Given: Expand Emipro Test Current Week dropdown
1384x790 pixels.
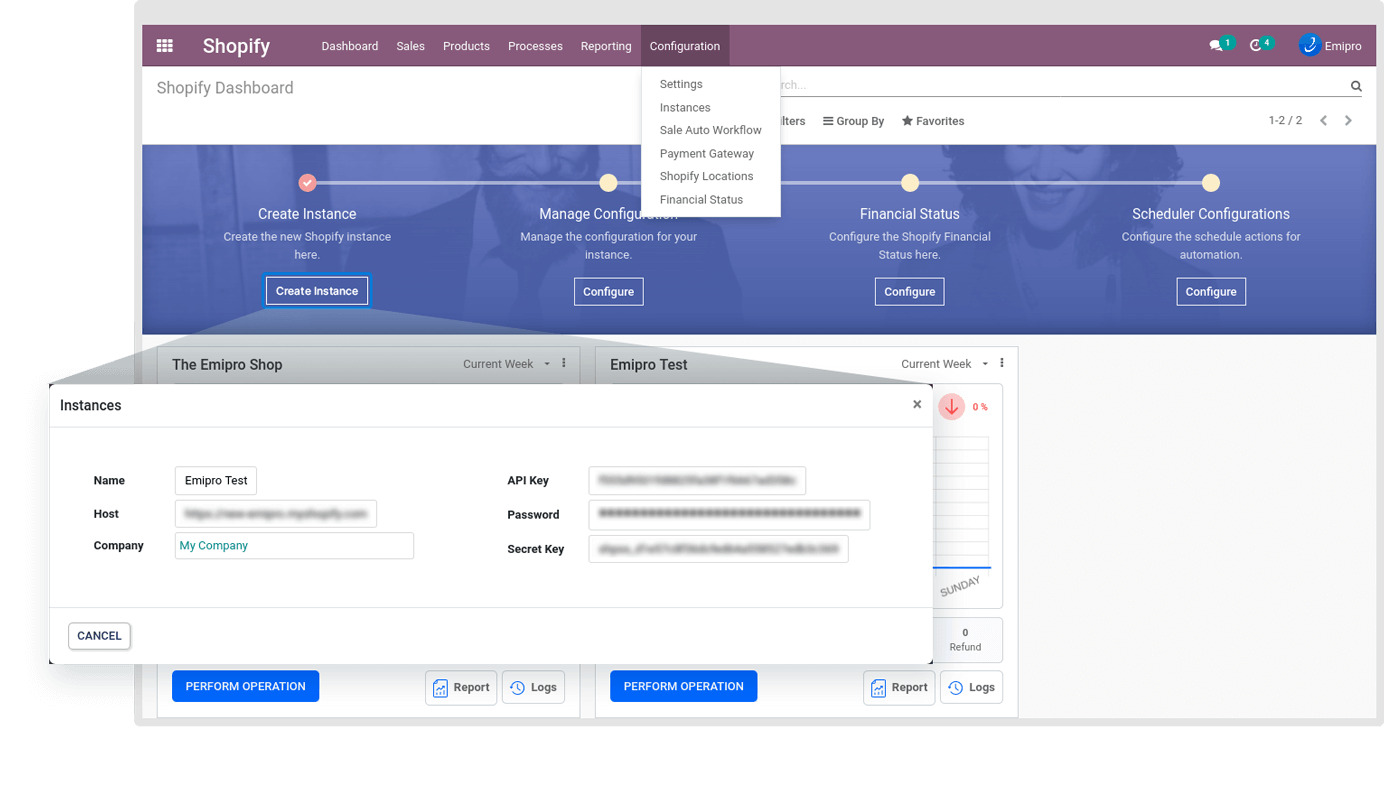Looking at the screenshot, I should [x=944, y=364].
